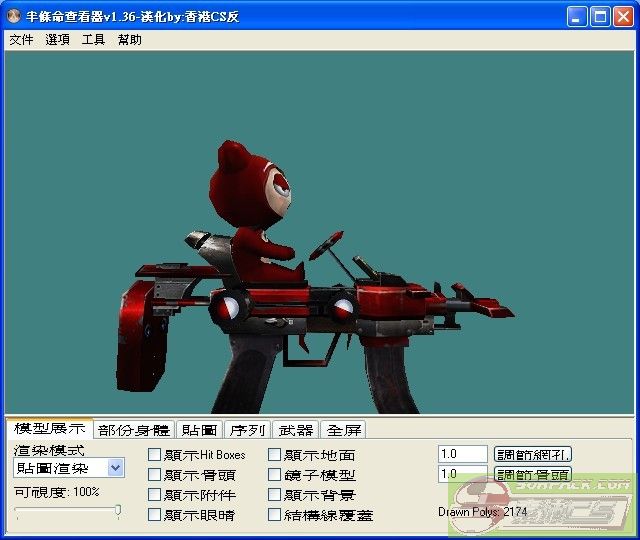
Task: Enable the 鏡子模型 checkbox
Action: coord(275,475)
